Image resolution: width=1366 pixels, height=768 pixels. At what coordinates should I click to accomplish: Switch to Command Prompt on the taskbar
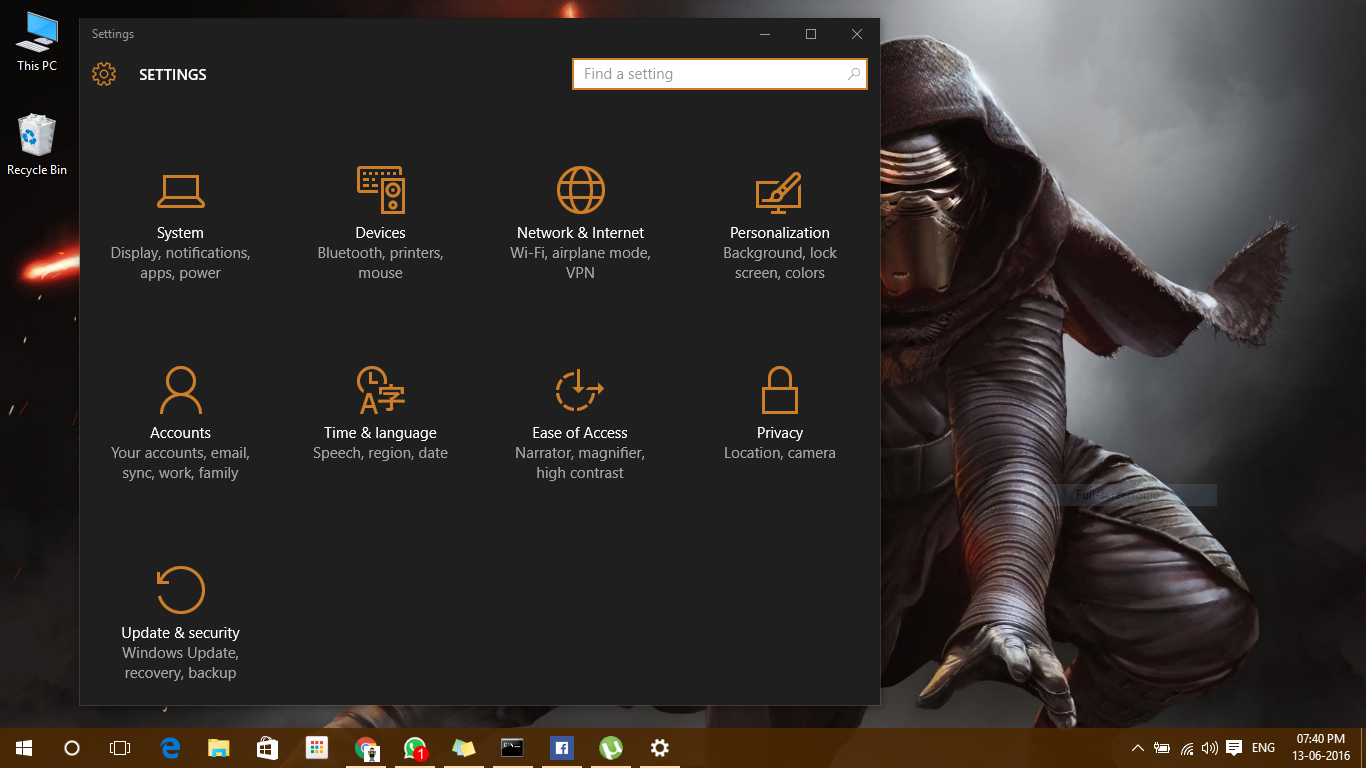point(513,748)
